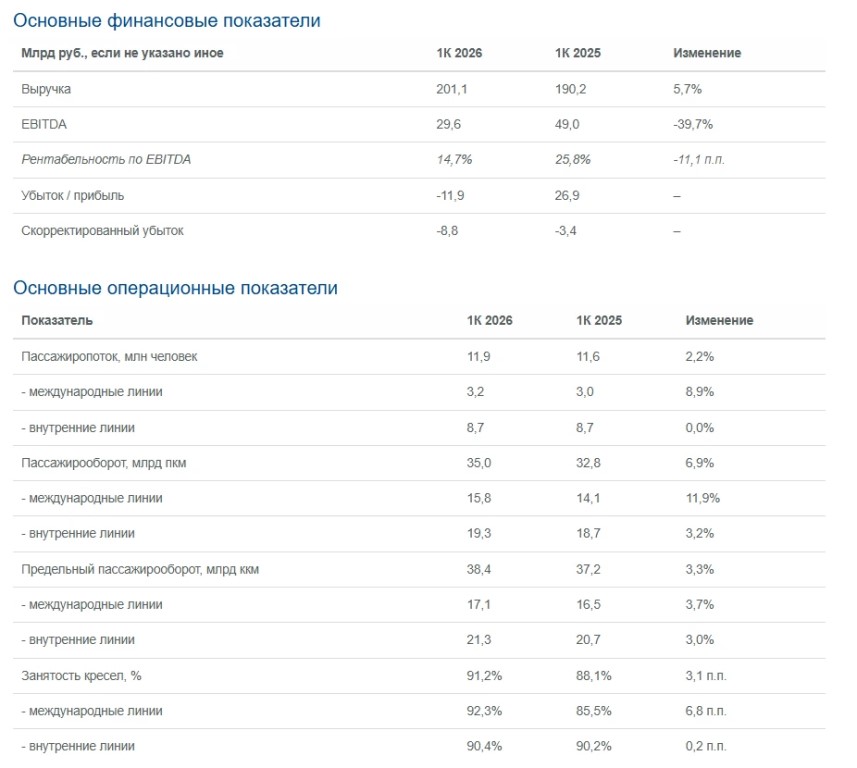Click the 91,2% seat occupancy value
This screenshot has width=857, height=768.
pos(484,676)
